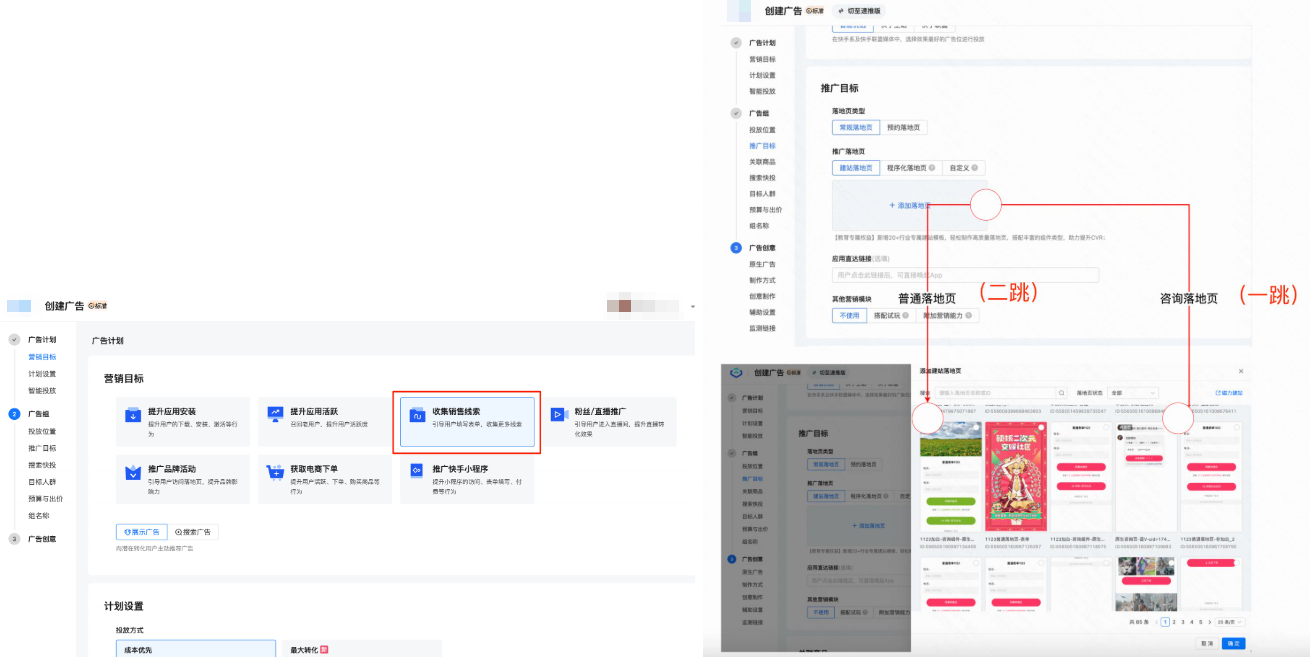
Task: Open the 落地页状态 全部 dropdown
Action: tap(1132, 393)
